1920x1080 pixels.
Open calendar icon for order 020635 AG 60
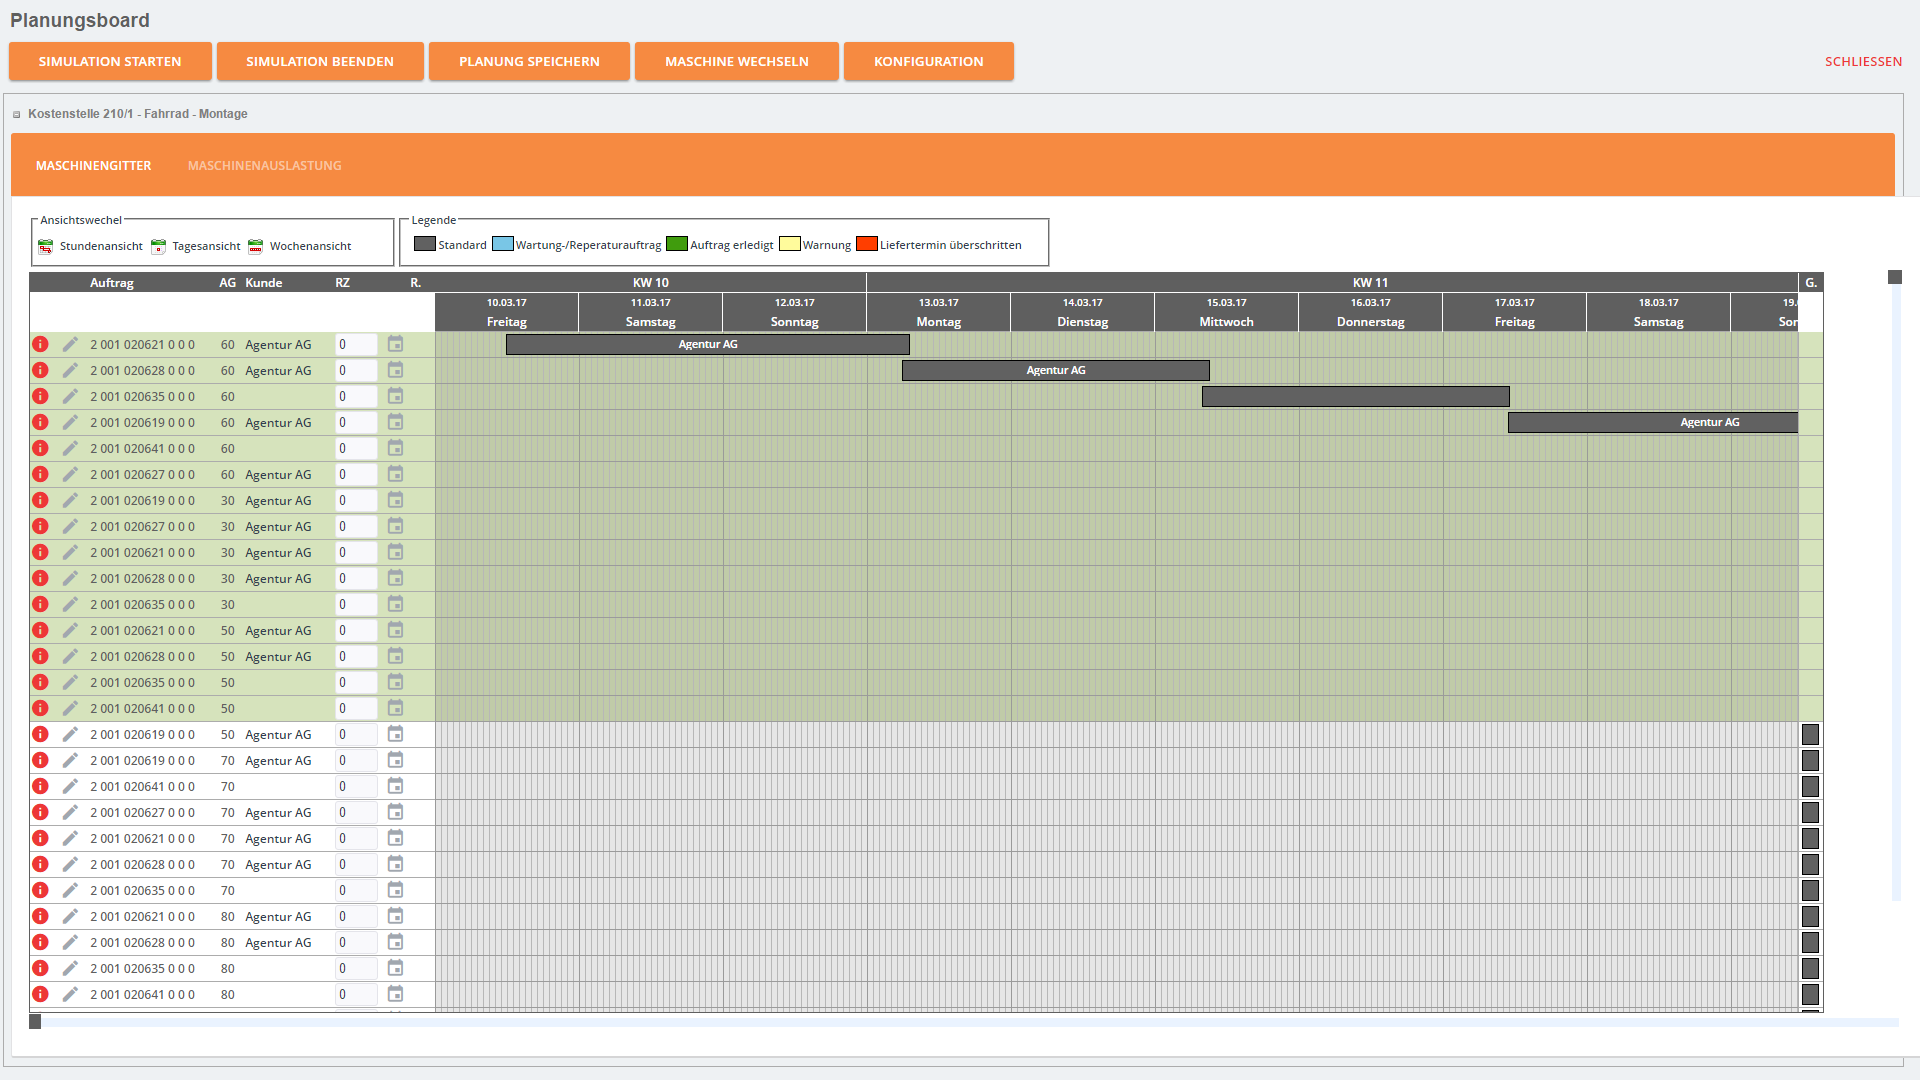(x=395, y=396)
